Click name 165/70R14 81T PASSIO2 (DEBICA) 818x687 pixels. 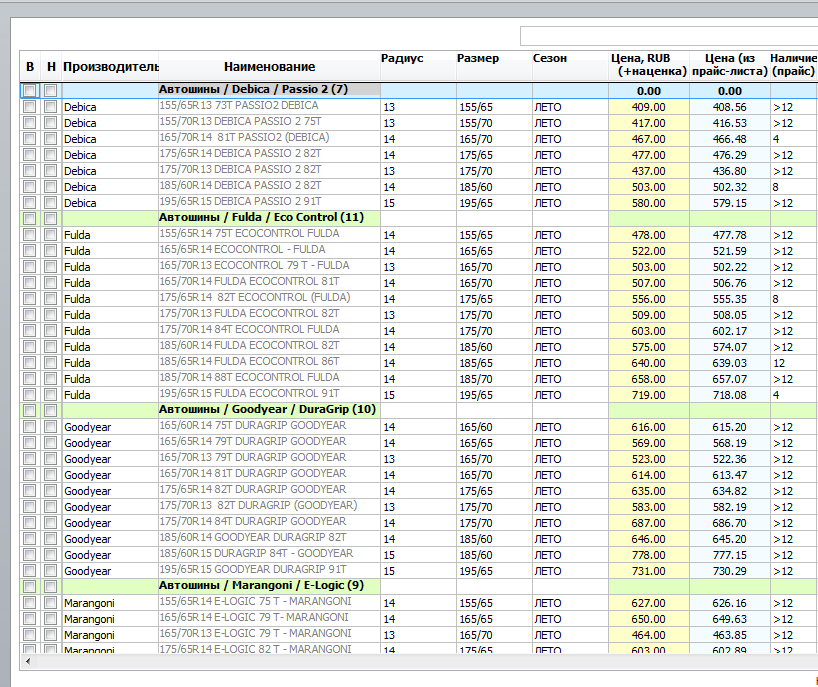pos(244,138)
